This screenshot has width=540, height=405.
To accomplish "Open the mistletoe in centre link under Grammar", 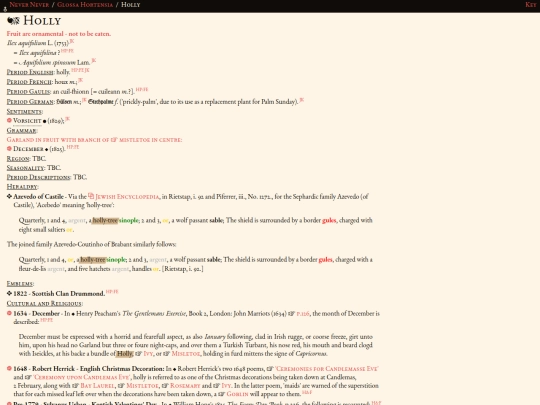I will (x=150, y=140).
